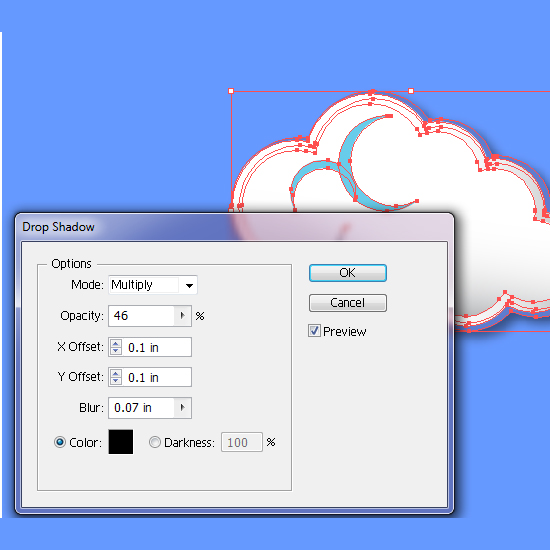The width and height of the screenshot is (550, 550).
Task: Click the Blur value field
Action: point(142,408)
